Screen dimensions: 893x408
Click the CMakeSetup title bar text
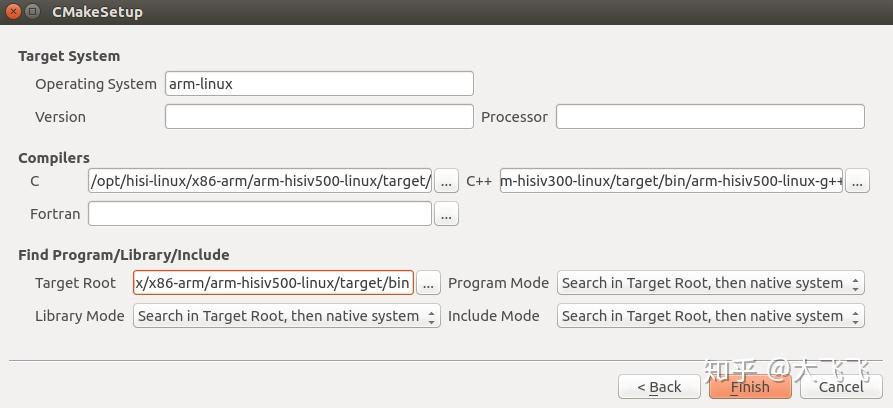(x=98, y=12)
